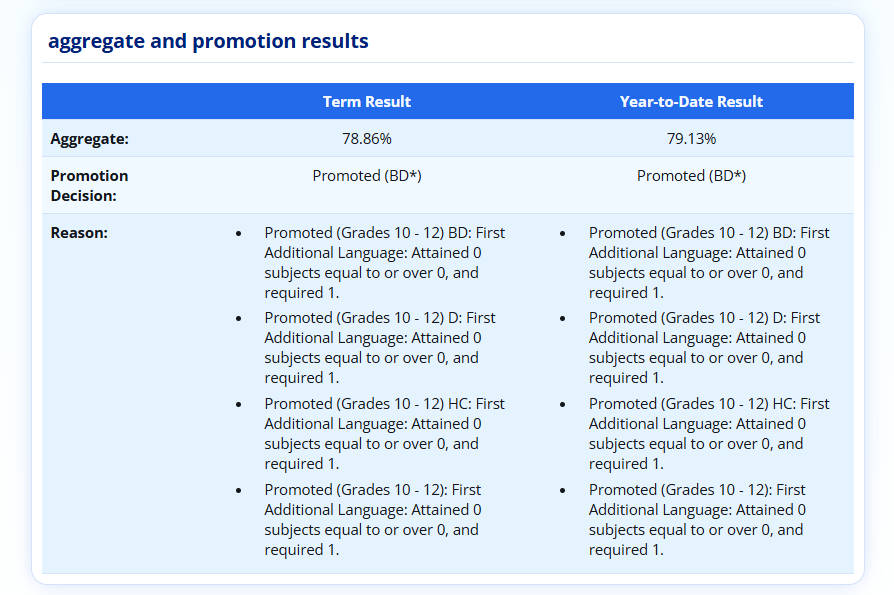The image size is (894, 595).
Task: Select 'Promoted (BD*)' under Year-to-Date Result
Action: click(x=691, y=175)
